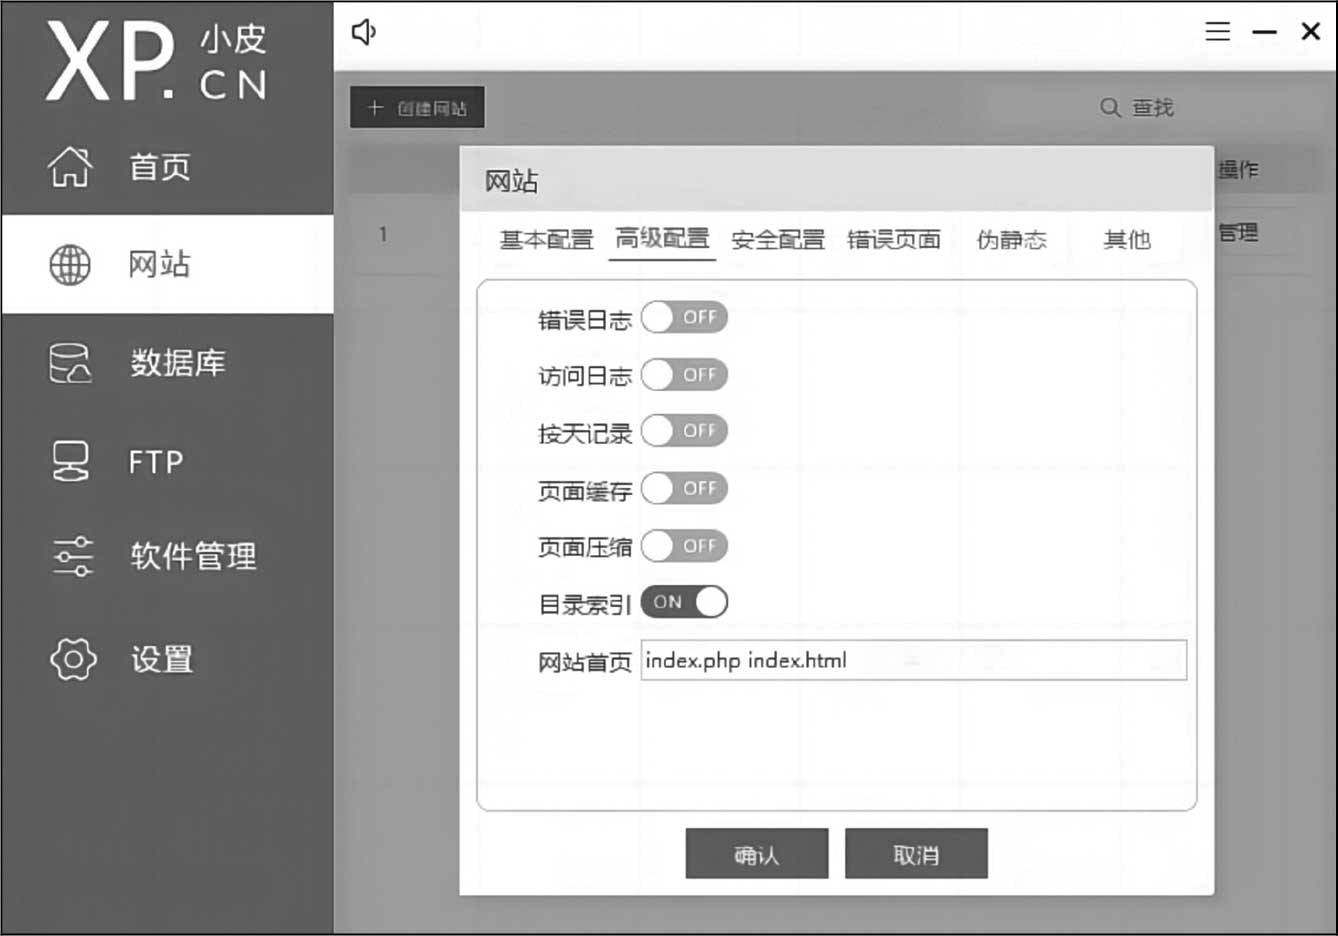Enable the 页面压缩 page compression switch
The width and height of the screenshot is (1338, 936).
coord(684,546)
